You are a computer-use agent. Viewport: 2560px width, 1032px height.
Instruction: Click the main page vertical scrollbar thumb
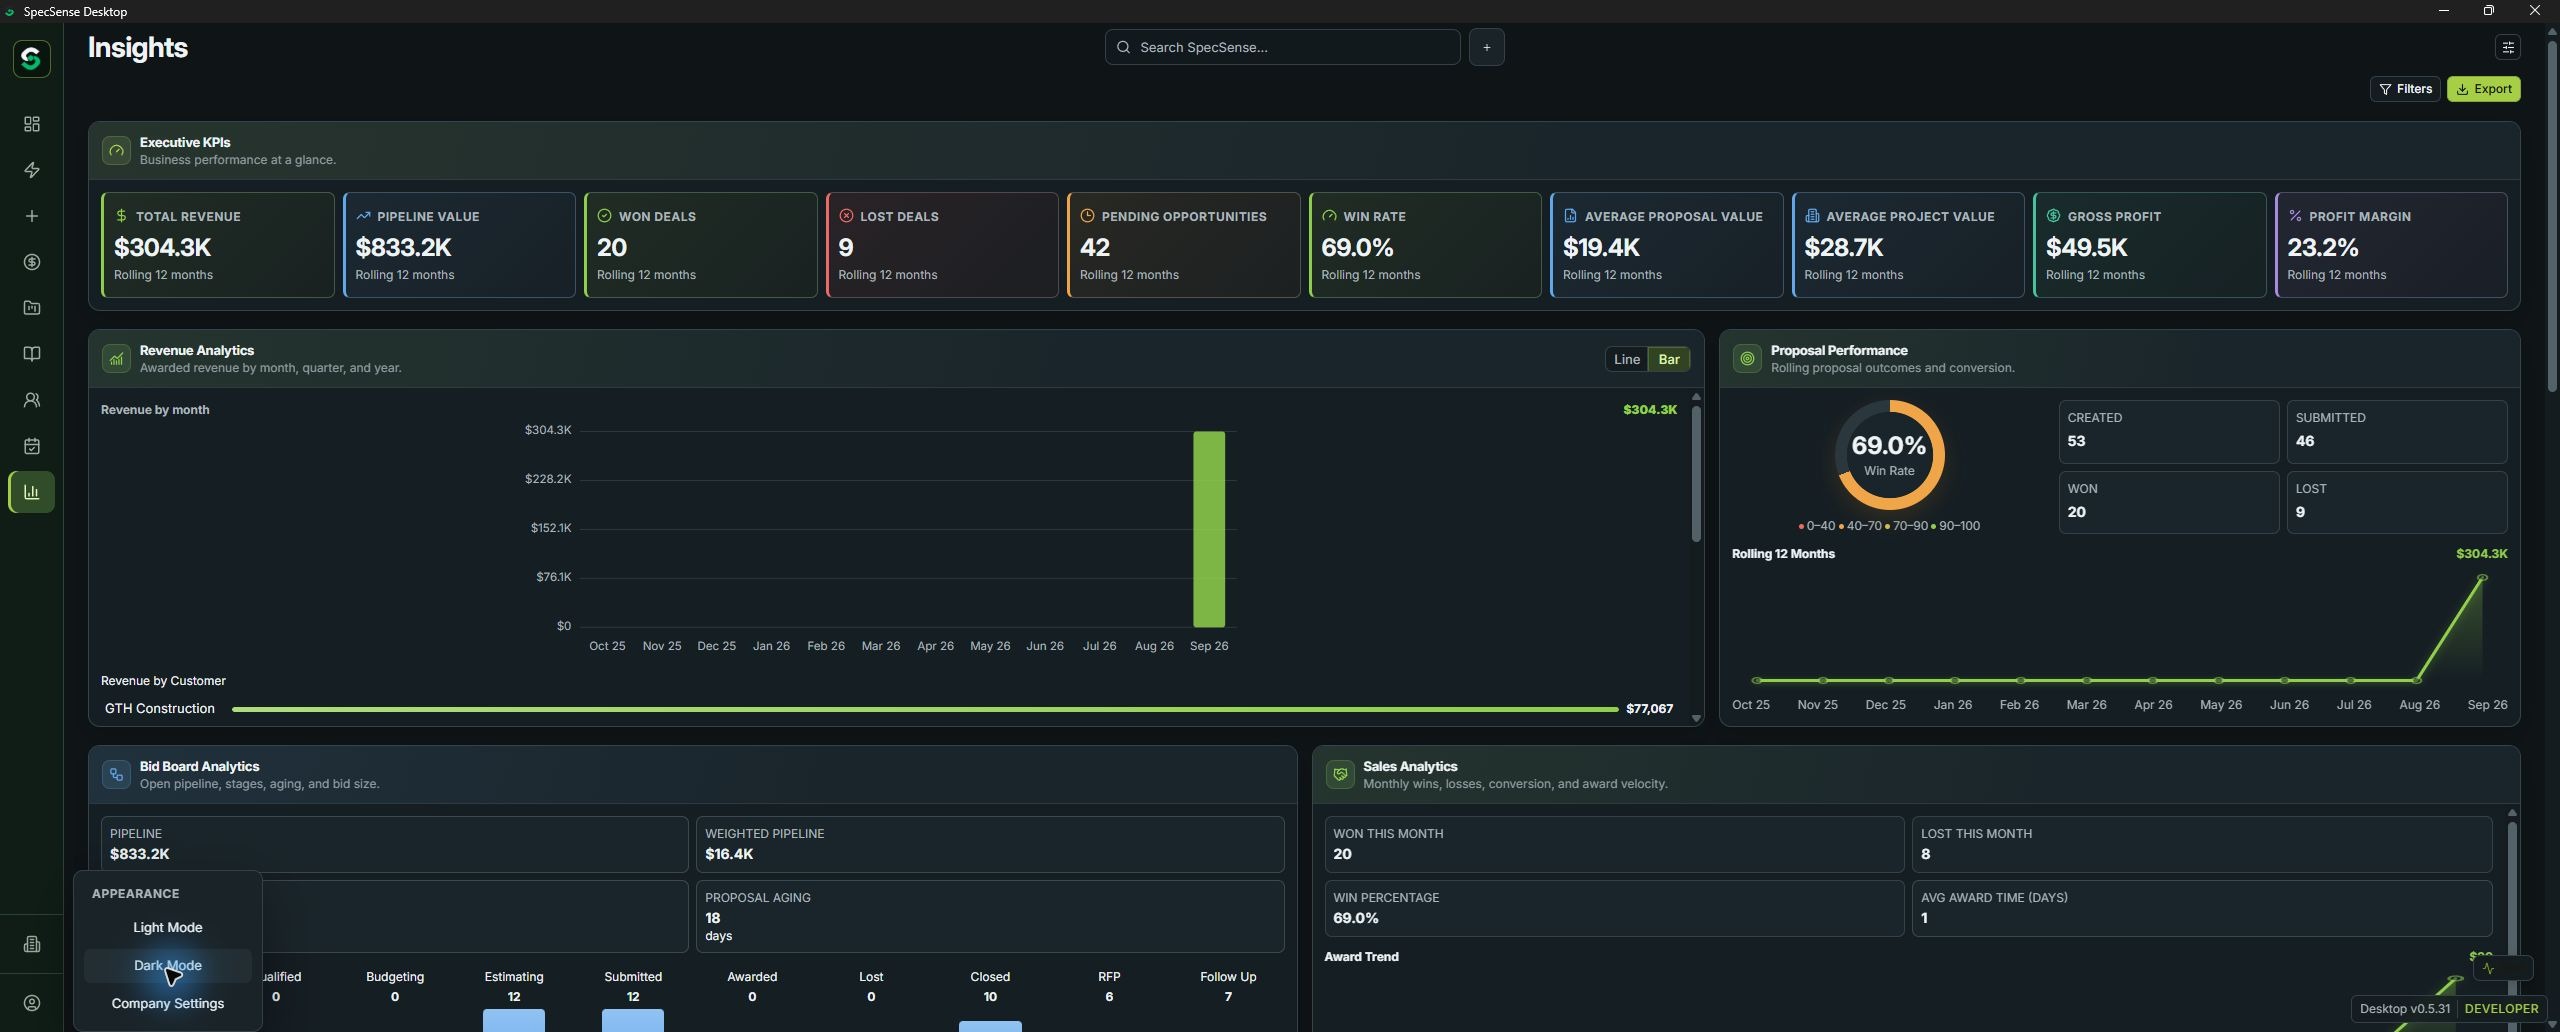coord(2551,215)
